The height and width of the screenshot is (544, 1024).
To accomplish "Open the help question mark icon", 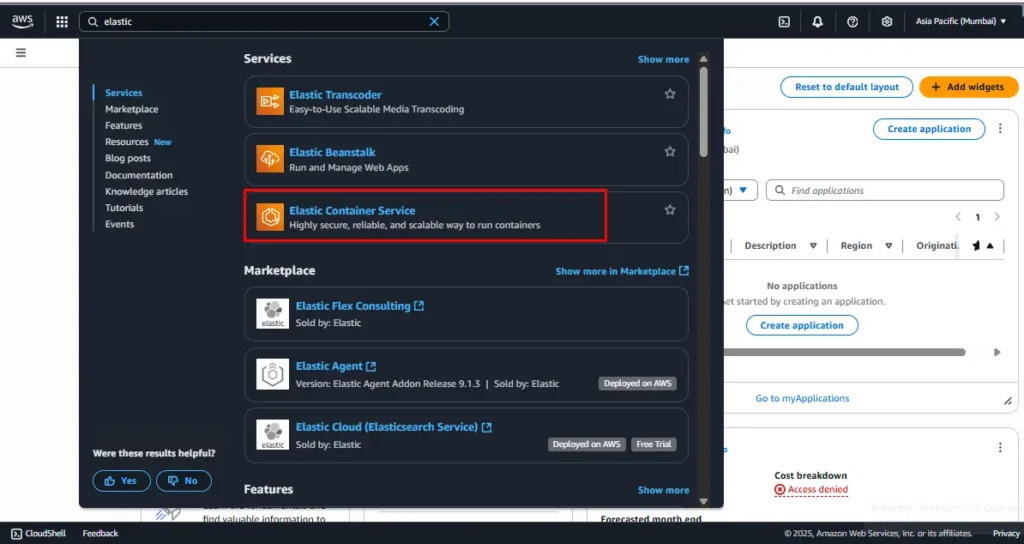I will (x=852, y=22).
